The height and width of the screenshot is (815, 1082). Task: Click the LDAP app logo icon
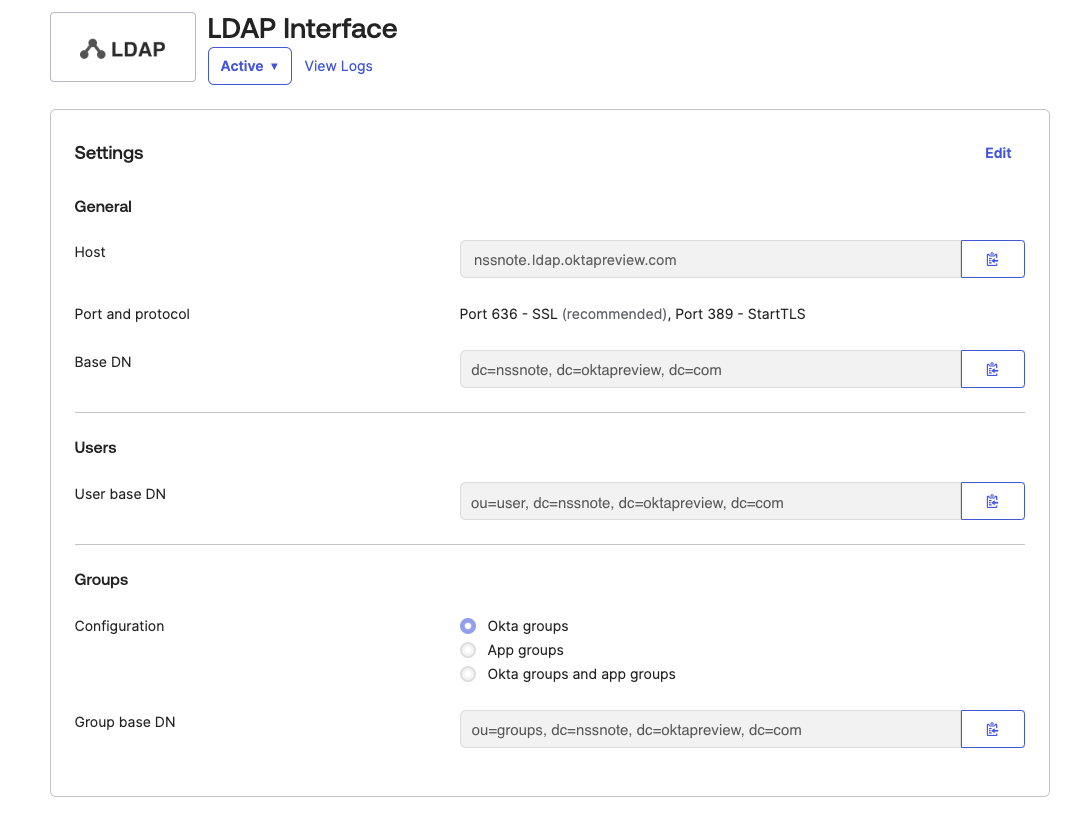tap(122, 46)
